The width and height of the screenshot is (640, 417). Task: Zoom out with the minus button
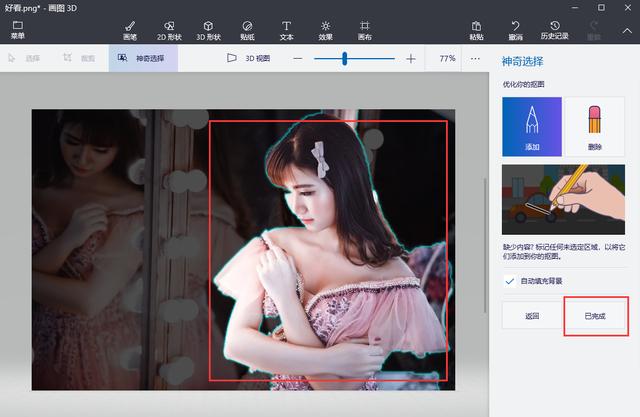[x=298, y=59]
